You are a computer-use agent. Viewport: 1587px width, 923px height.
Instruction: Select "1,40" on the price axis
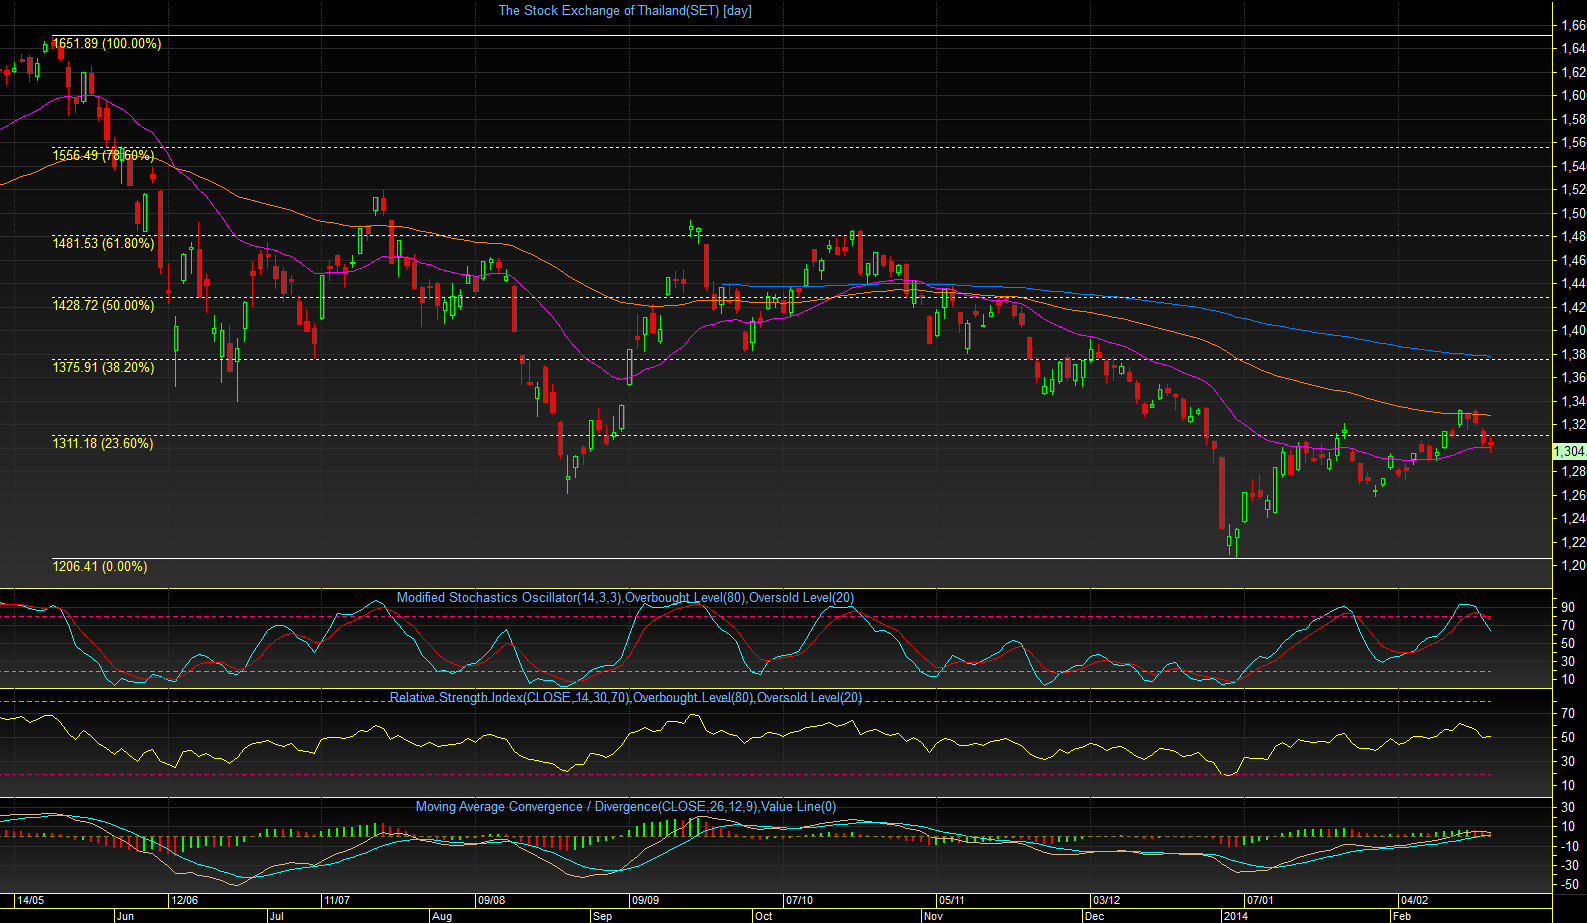[x=1573, y=331]
